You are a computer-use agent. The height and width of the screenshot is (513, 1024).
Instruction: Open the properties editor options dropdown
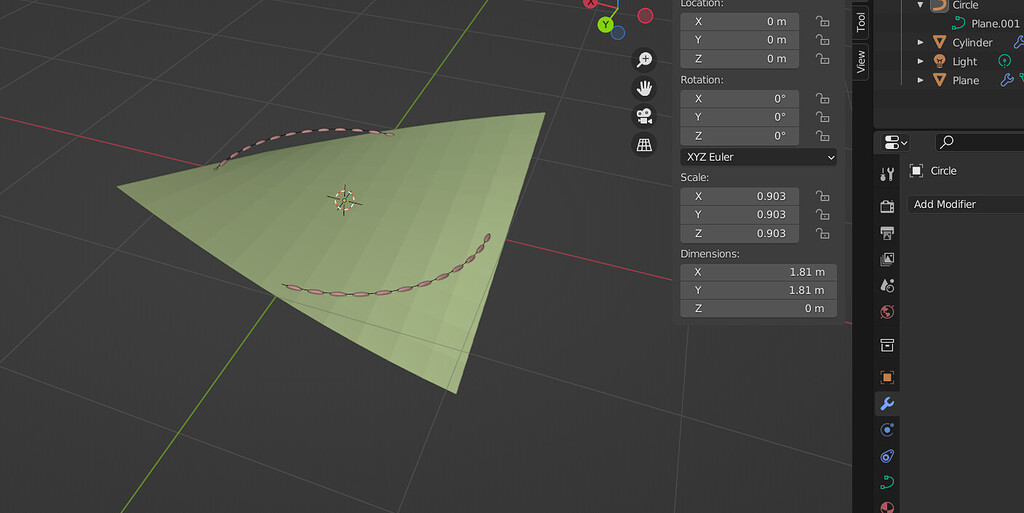click(895, 142)
